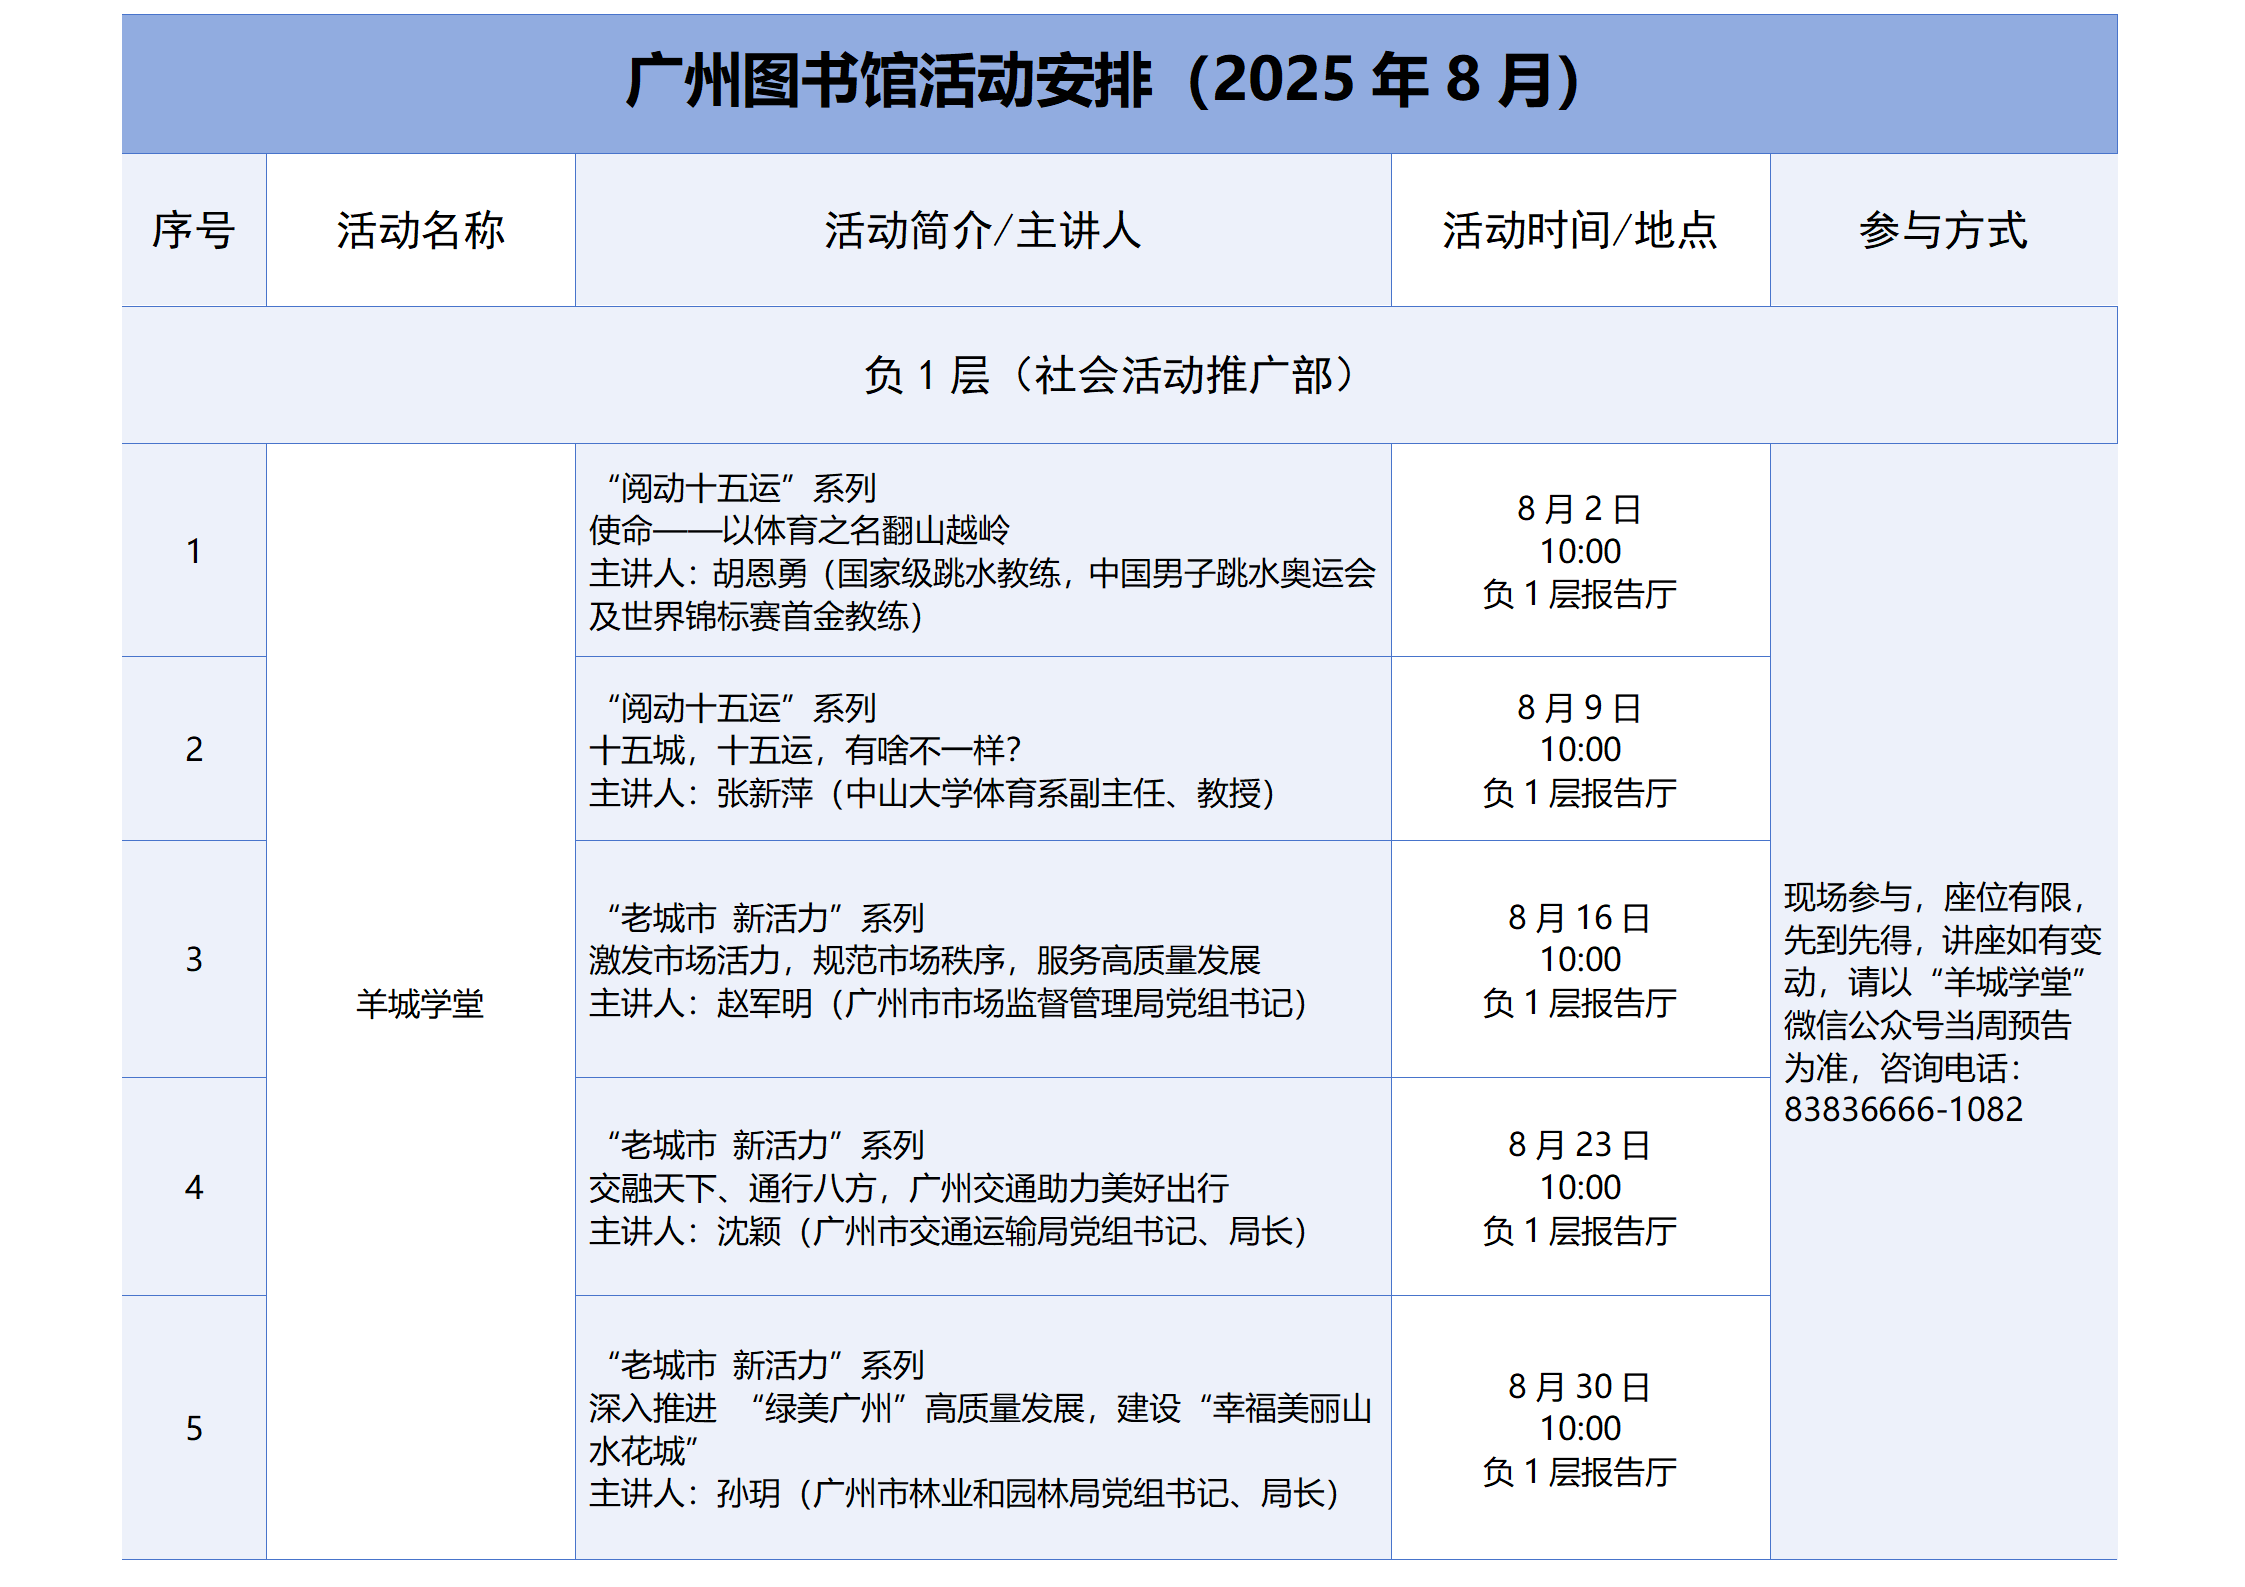Click row number 4 cell

tap(194, 1187)
